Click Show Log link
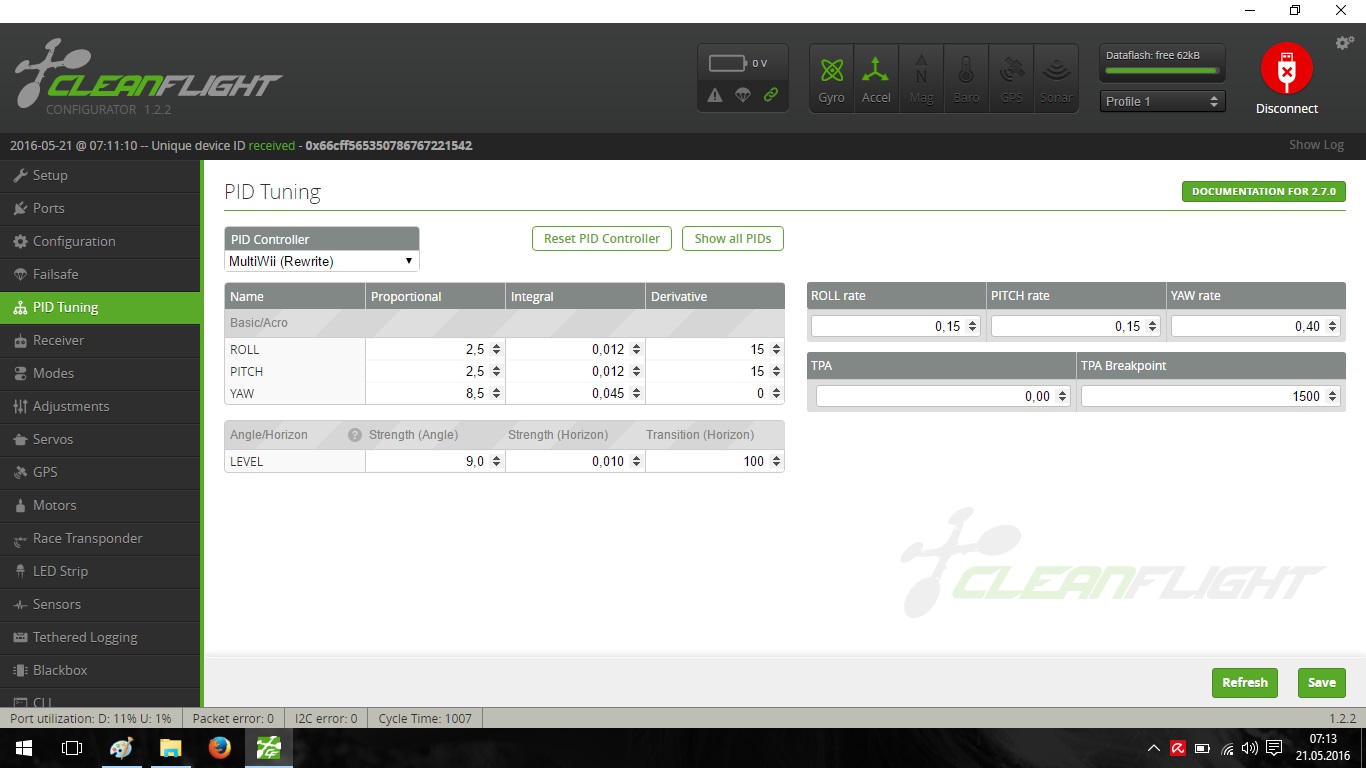This screenshot has height=768, width=1366. [x=1315, y=145]
